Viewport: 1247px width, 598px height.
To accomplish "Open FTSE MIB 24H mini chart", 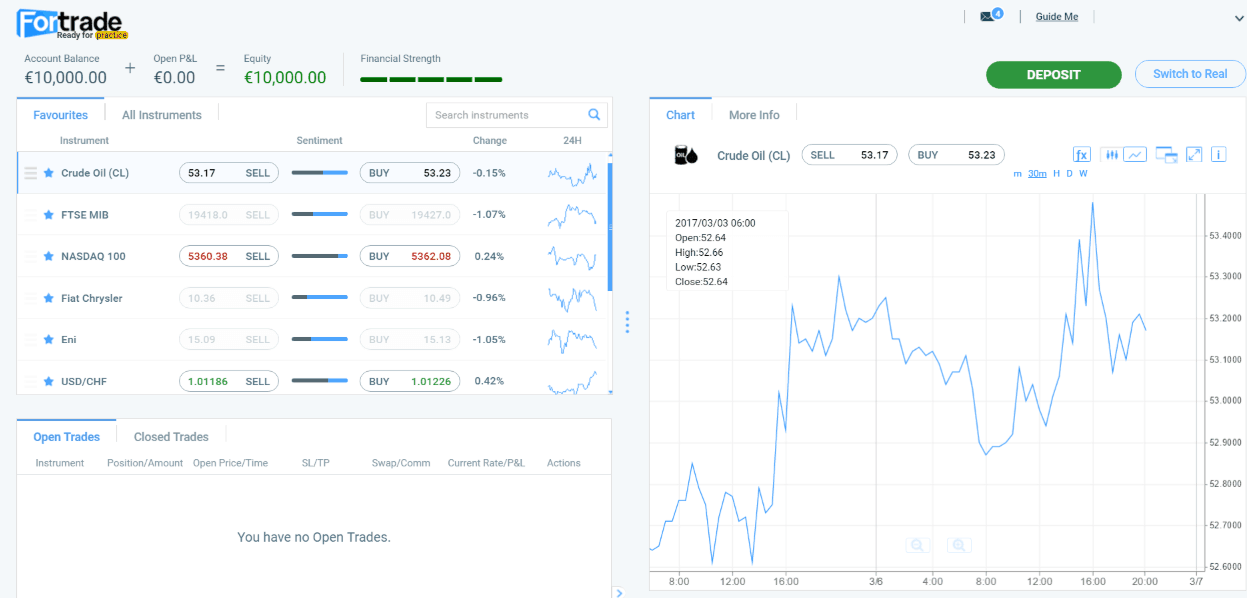I will (x=572, y=215).
